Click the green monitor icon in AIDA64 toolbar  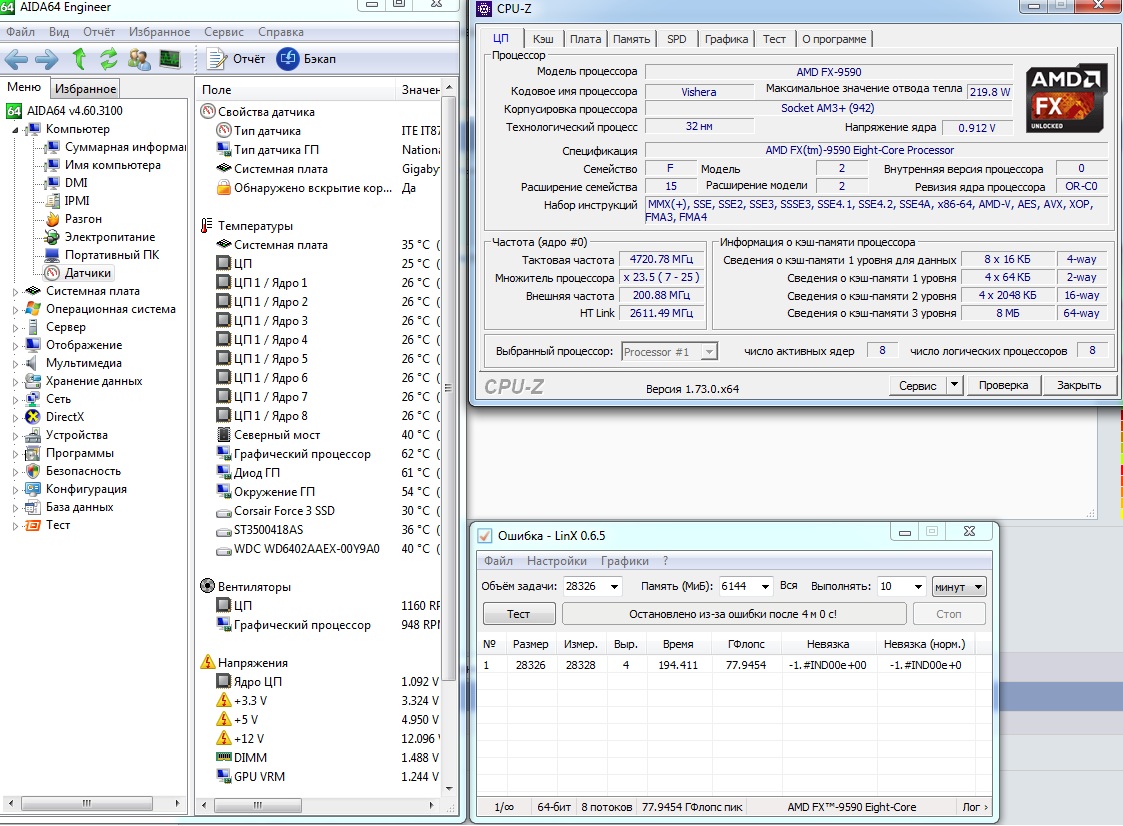(170, 59)
